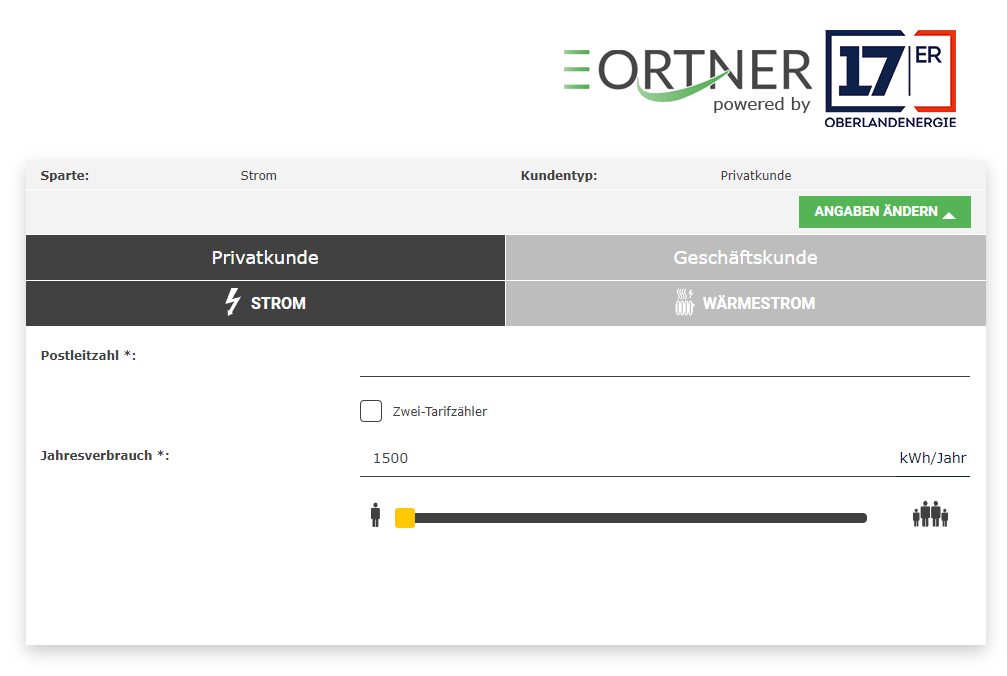Click the Strom value next to Sparte
Screen dimensions: 1007x676
tap(259, 176)
